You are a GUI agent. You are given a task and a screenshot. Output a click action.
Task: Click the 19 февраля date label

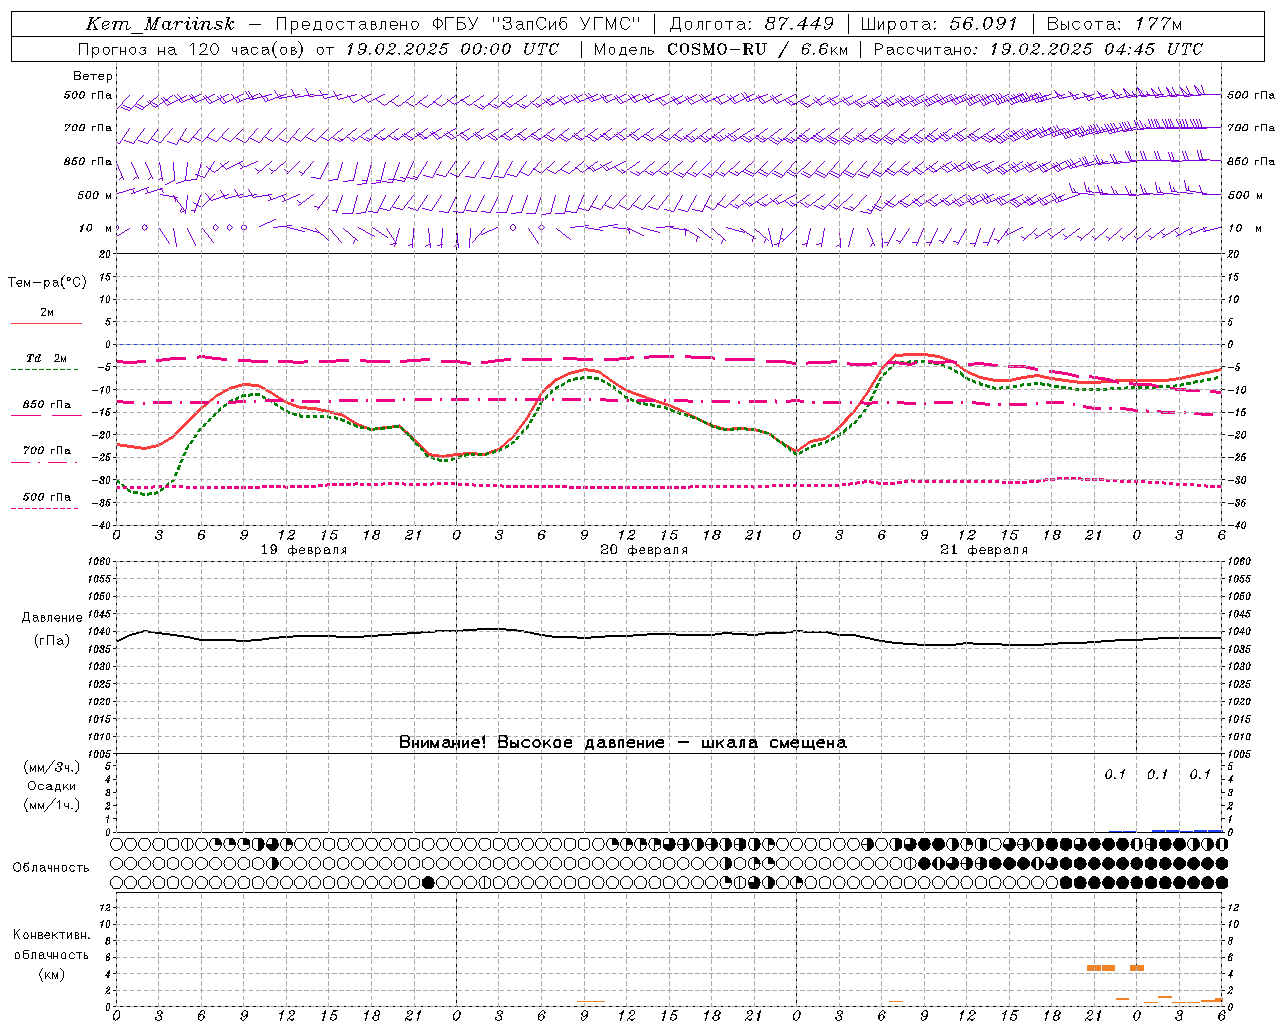[304, 550]
